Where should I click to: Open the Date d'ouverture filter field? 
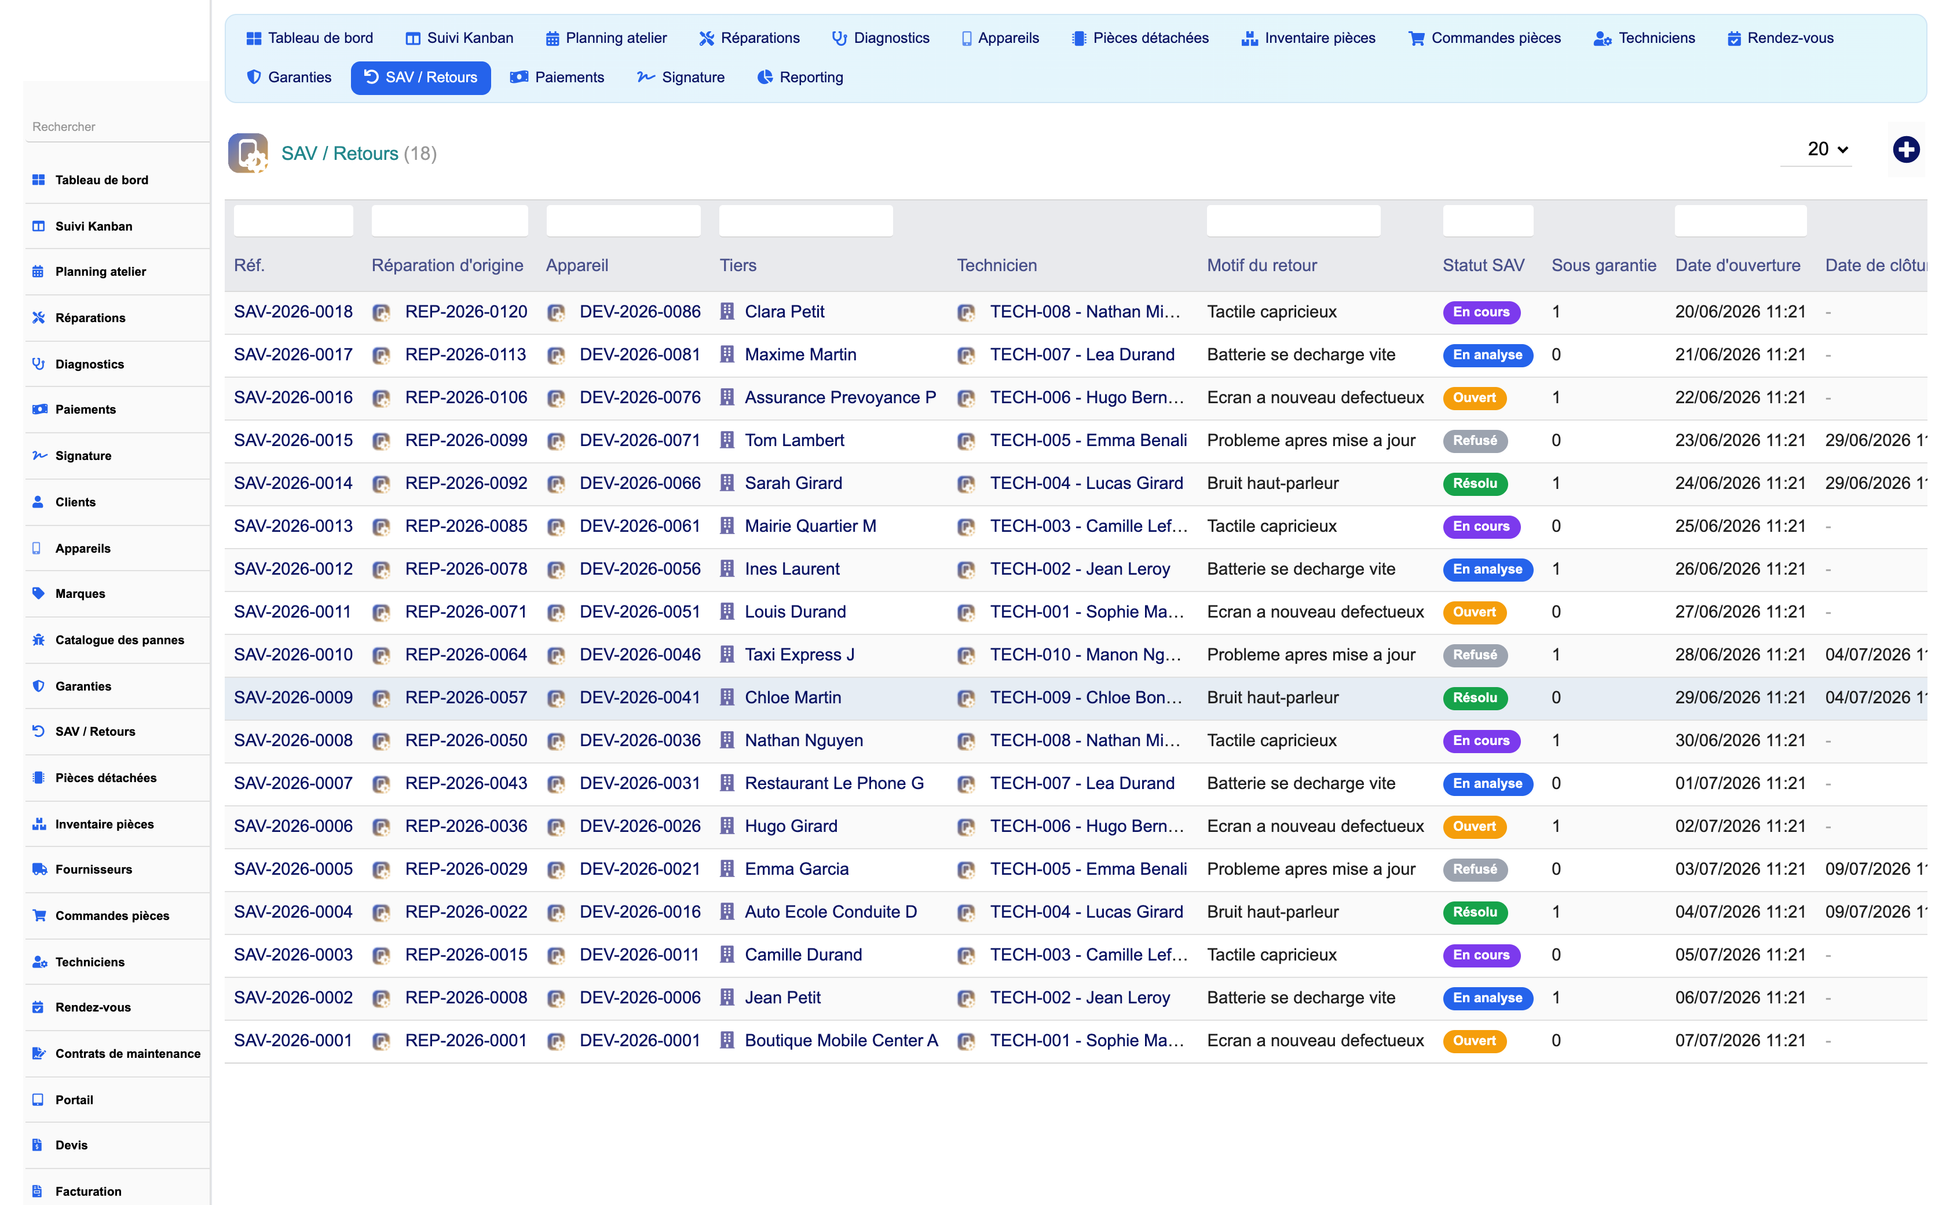click(1740, 220)
